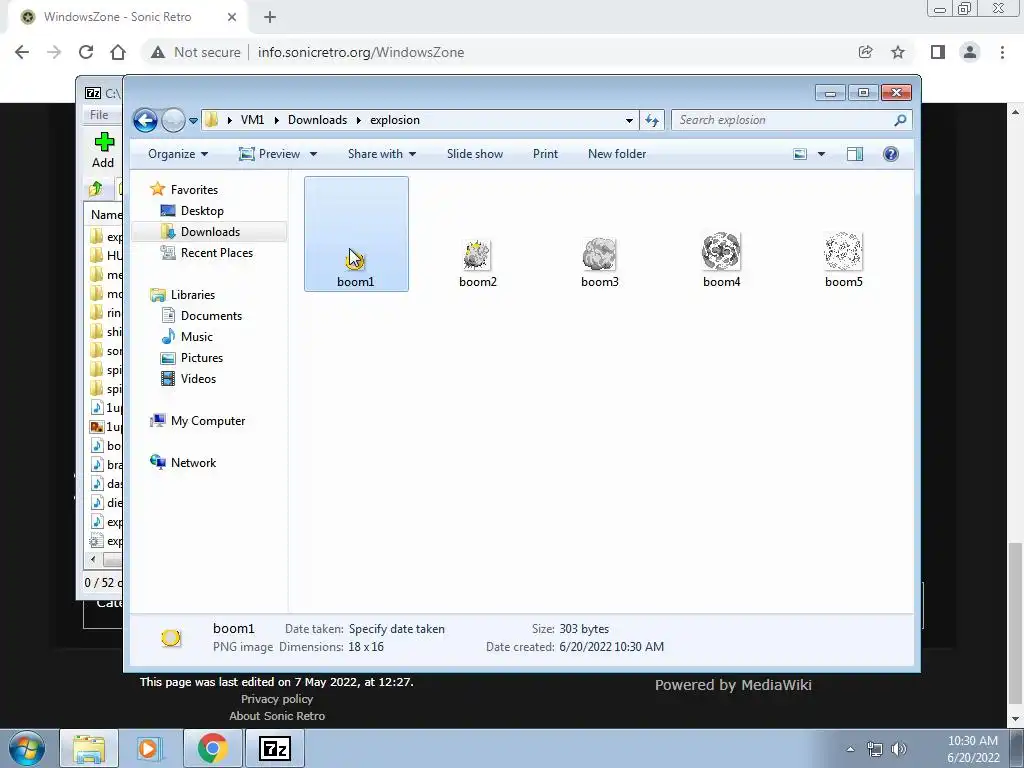The width and height of the screenshot is (1024, 768).
Task: Open the view options dropdown arrow
Action: (822, 154)
